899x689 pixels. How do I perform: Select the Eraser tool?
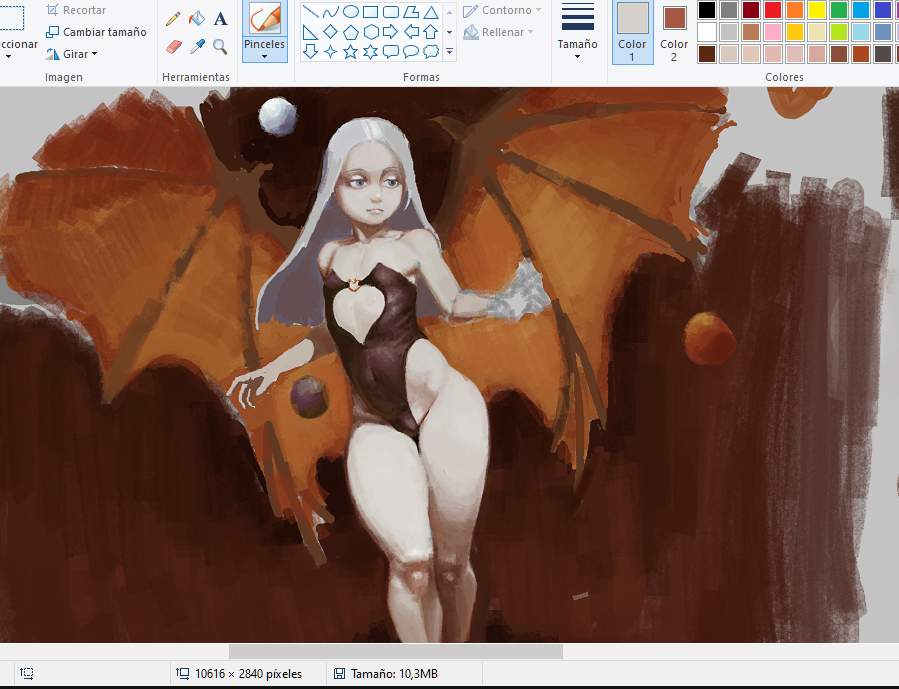(173, 46)
